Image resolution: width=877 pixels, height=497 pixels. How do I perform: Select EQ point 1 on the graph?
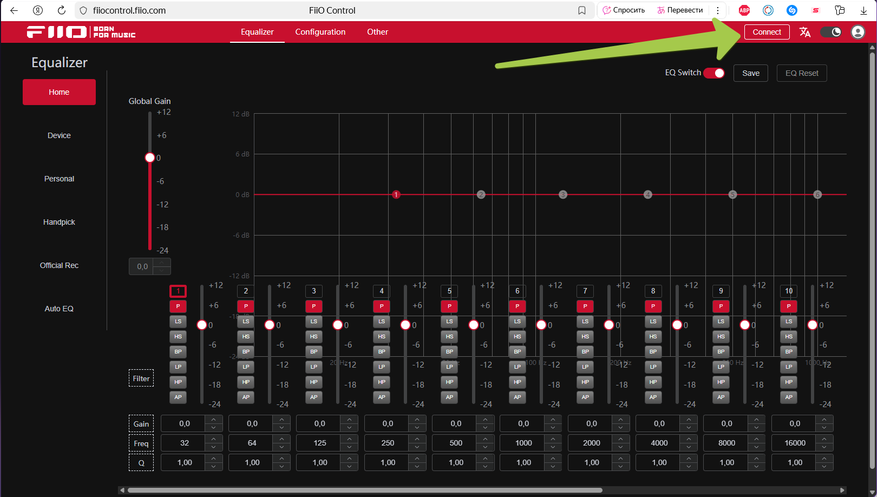396,195
